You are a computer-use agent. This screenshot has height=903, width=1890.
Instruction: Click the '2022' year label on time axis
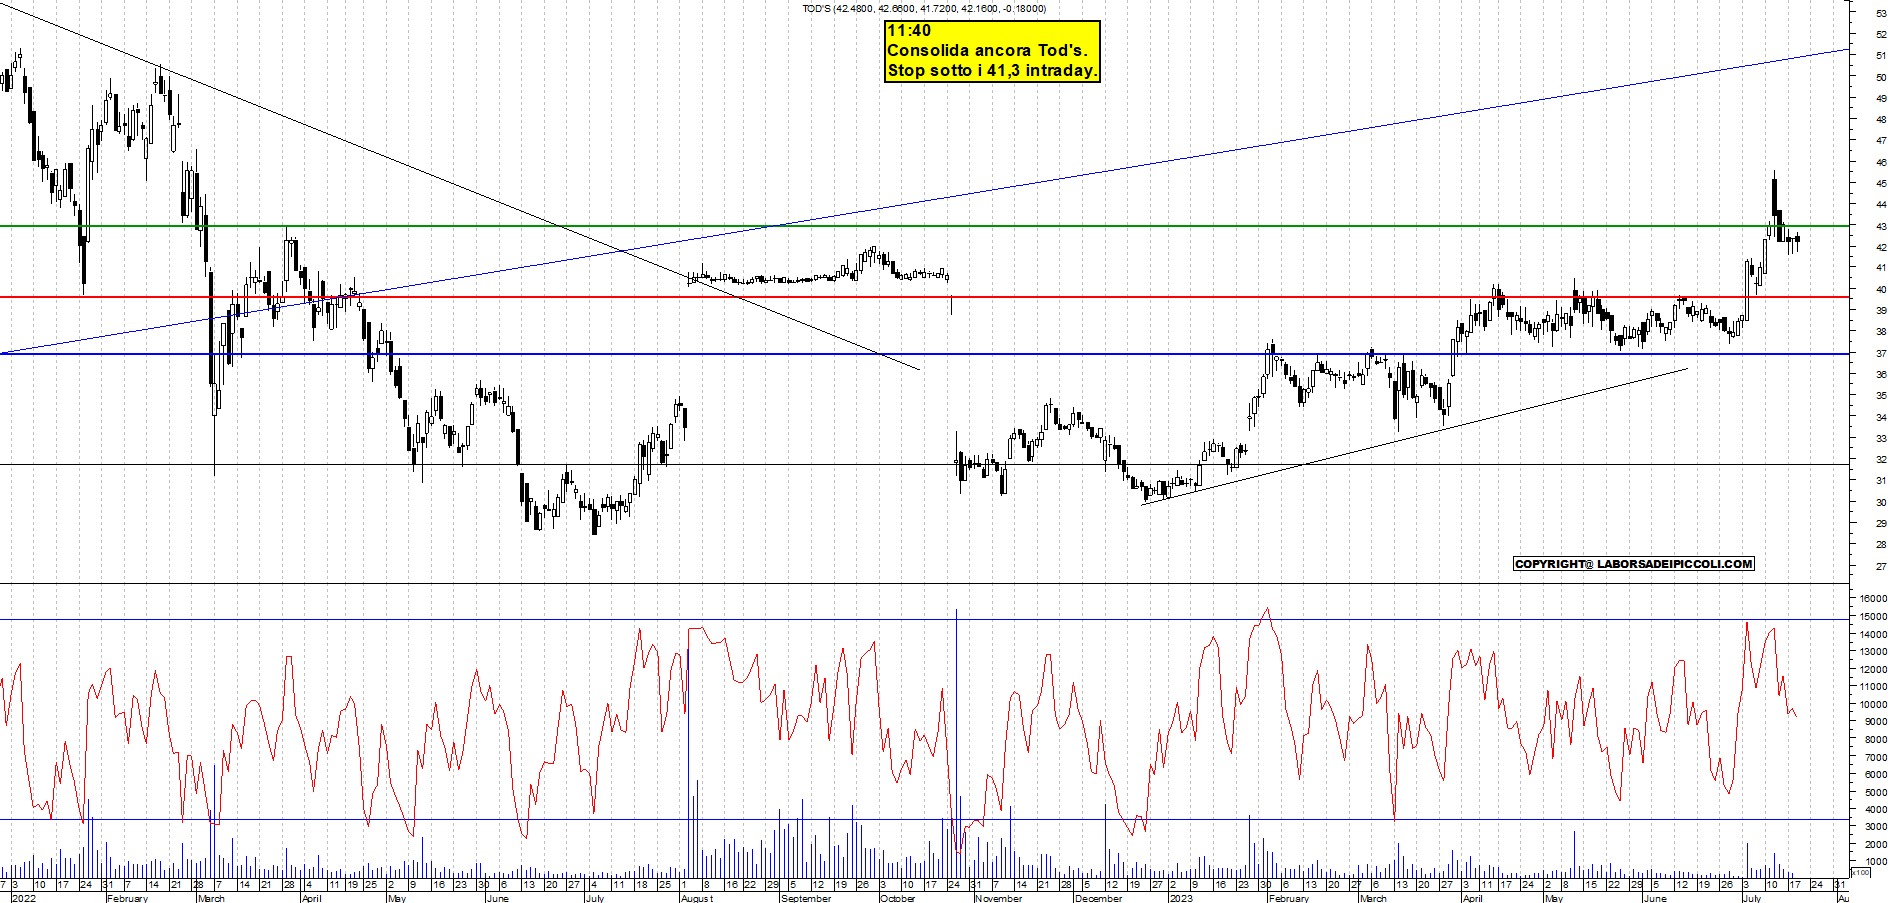coord(22,898)
